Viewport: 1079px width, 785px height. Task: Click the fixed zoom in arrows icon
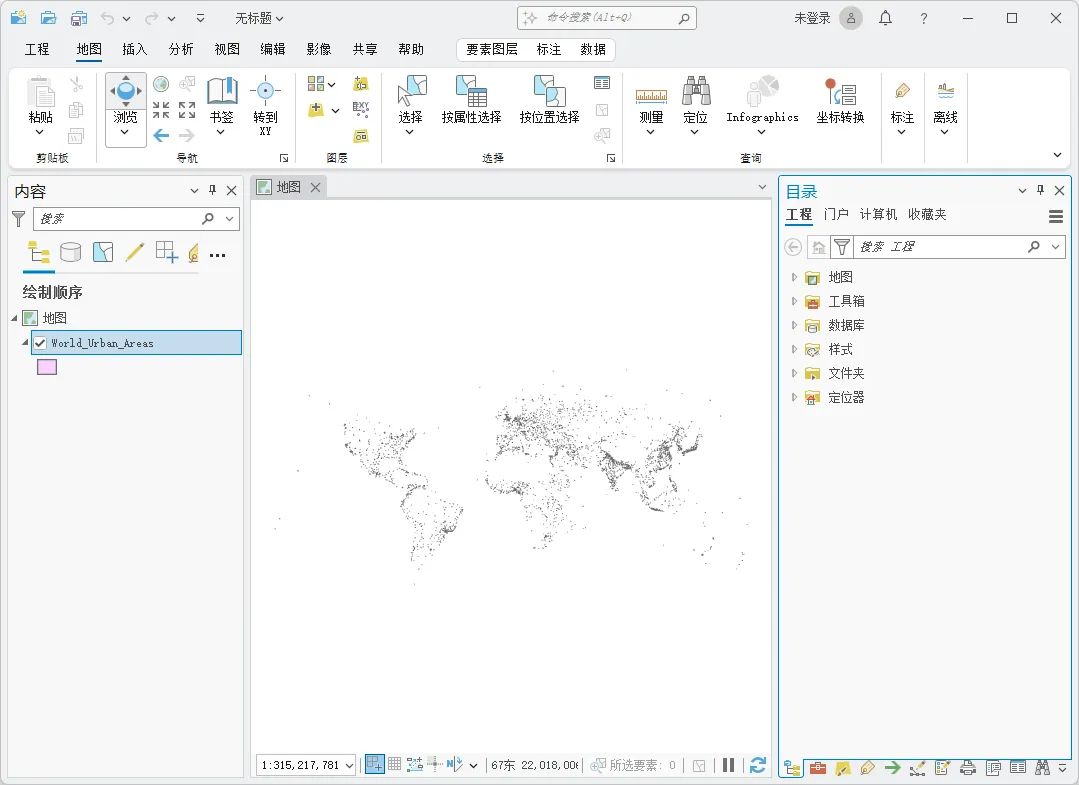click(161, 109)
